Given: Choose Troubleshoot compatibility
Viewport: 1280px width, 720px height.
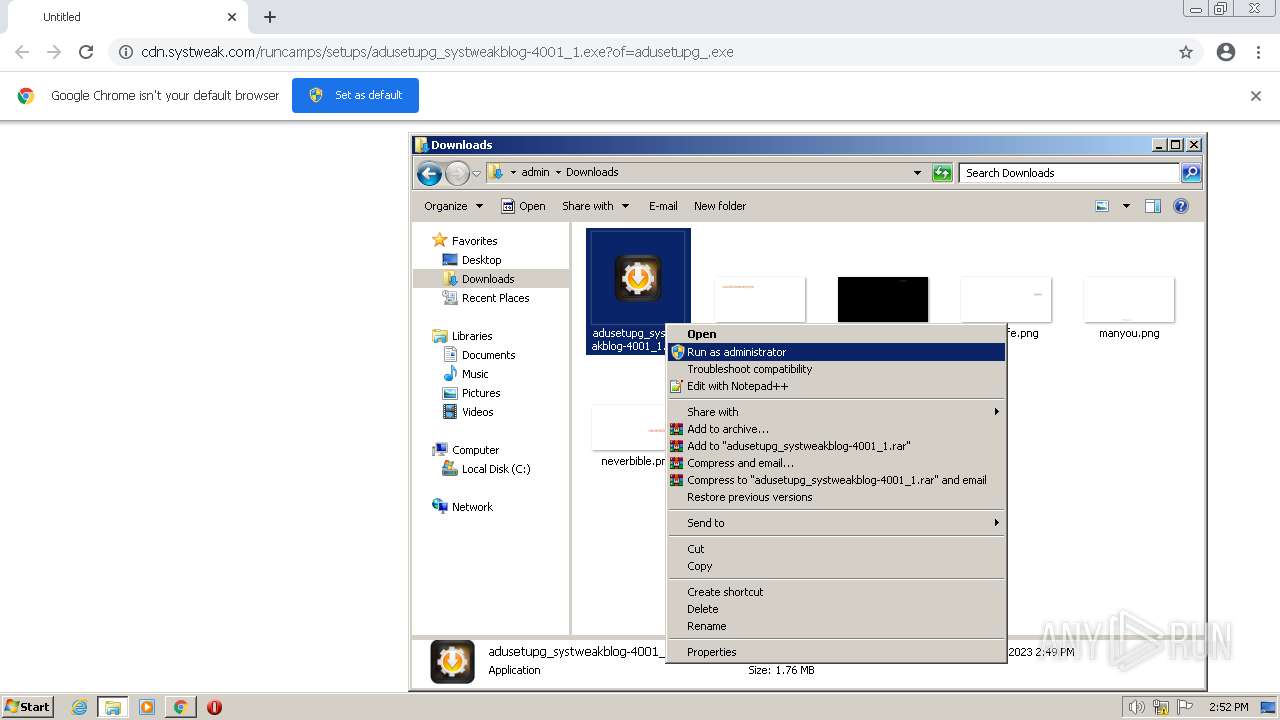Looking at the screenshot, I should (x=836, y=369).
